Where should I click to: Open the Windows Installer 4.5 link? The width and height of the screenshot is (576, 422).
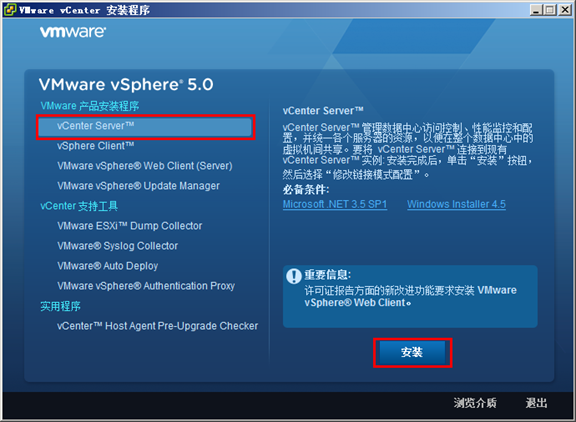coord(456,204)
